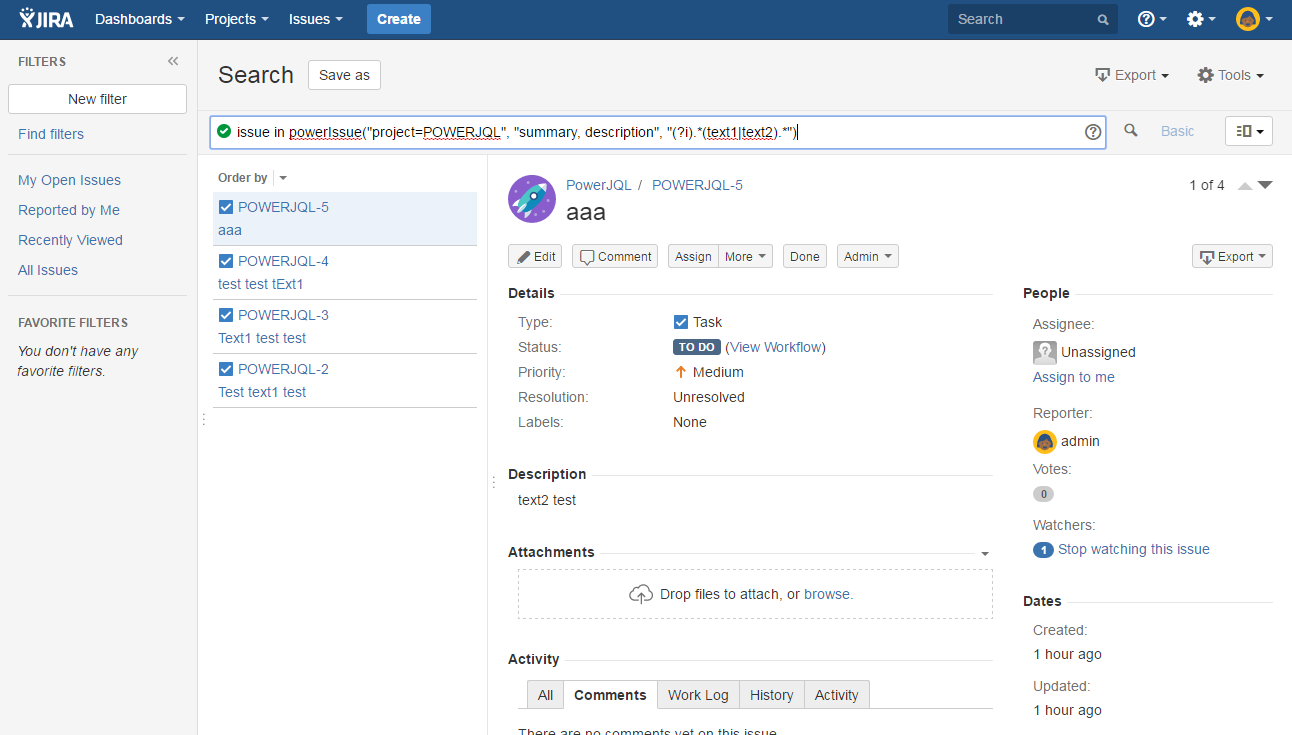Open the administration gear icon
The image size is (1292, 735).
(x=1196, y=19)
